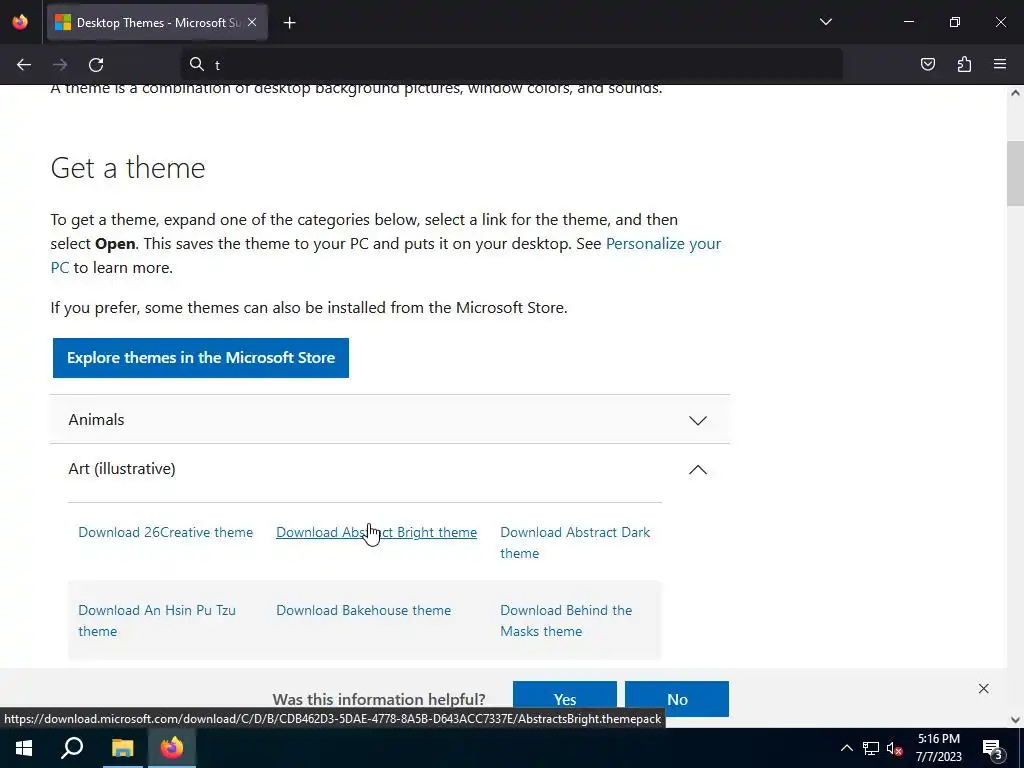Image resolution: width=1024 pixels, height=768 pixels.
Task: Open the Extensions puzzle icon
Action: click(964, 64)
